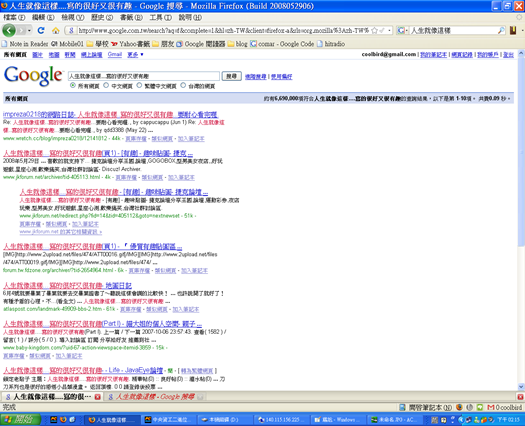Open the 說明 (H) menu
This screenshot has height=426, width=525.
tap(190, 17)
